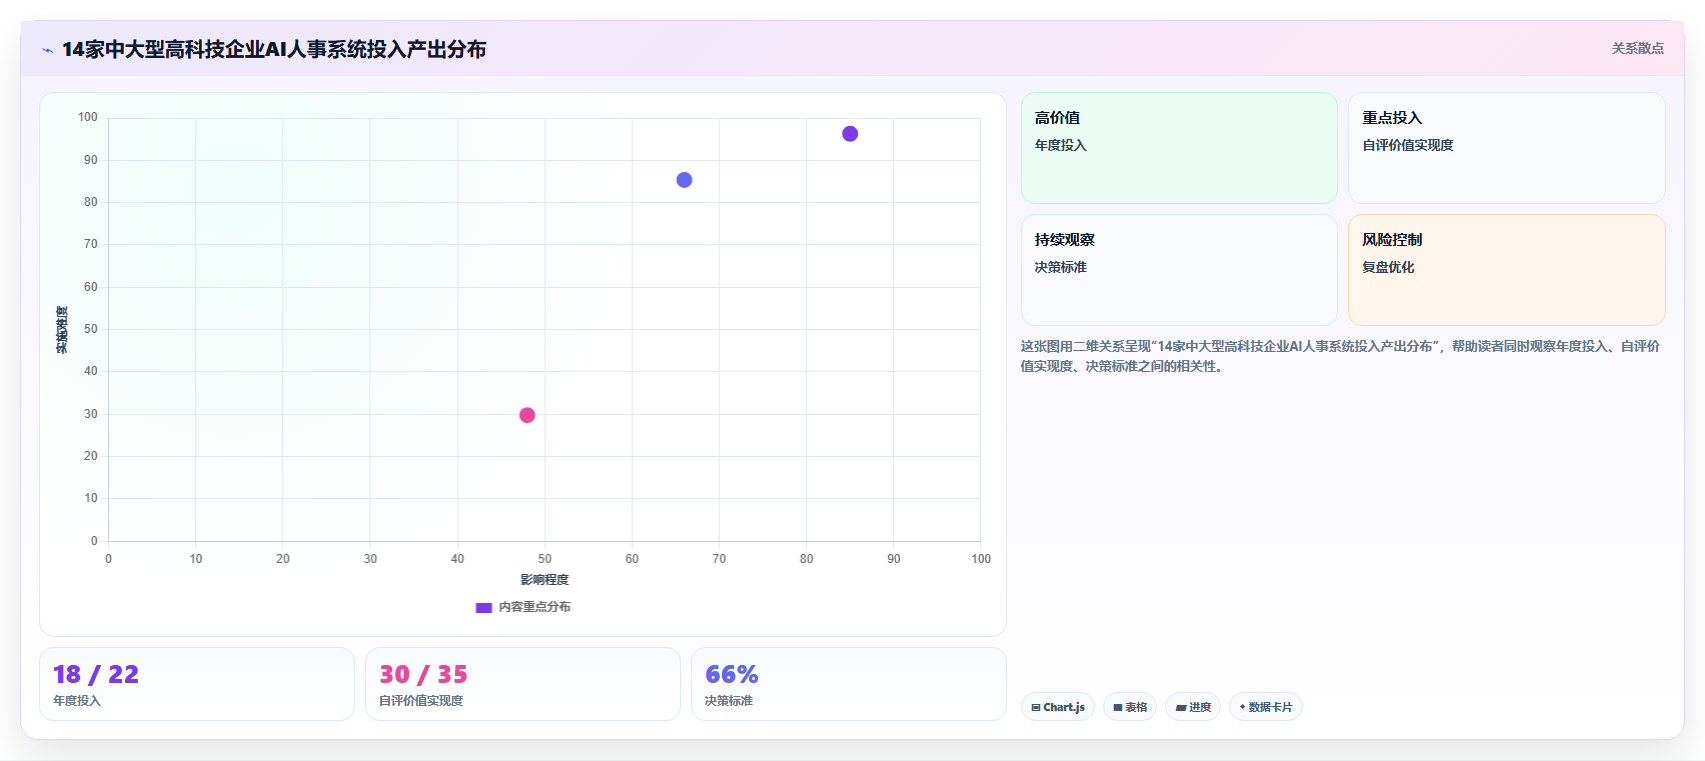The image size is (1705, 761).
Task: Open the 重点投入 自评价值实现度 card
Action: coord(1506,148)
